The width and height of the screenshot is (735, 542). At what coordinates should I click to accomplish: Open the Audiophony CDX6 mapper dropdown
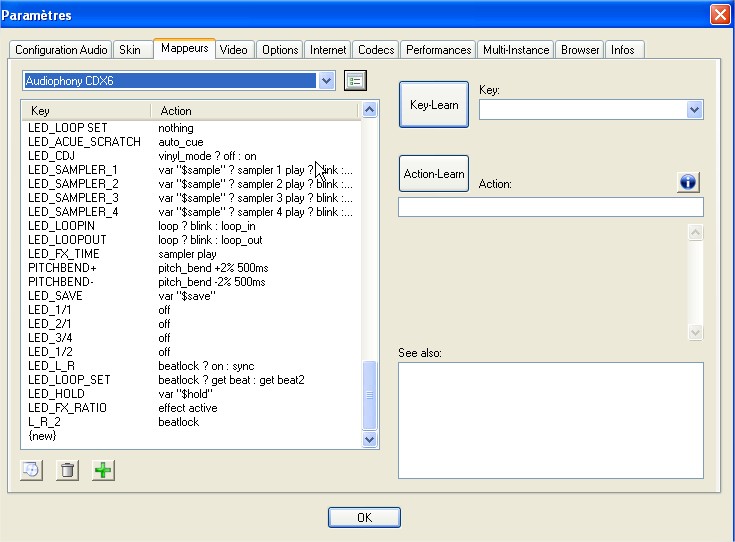tap(326, 81)
